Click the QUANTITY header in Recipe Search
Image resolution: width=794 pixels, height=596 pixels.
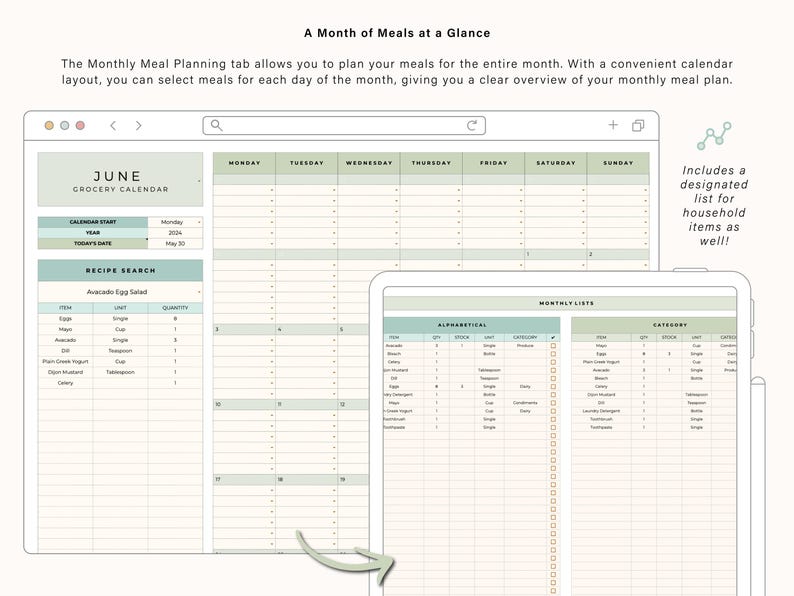tap(175, 308)
